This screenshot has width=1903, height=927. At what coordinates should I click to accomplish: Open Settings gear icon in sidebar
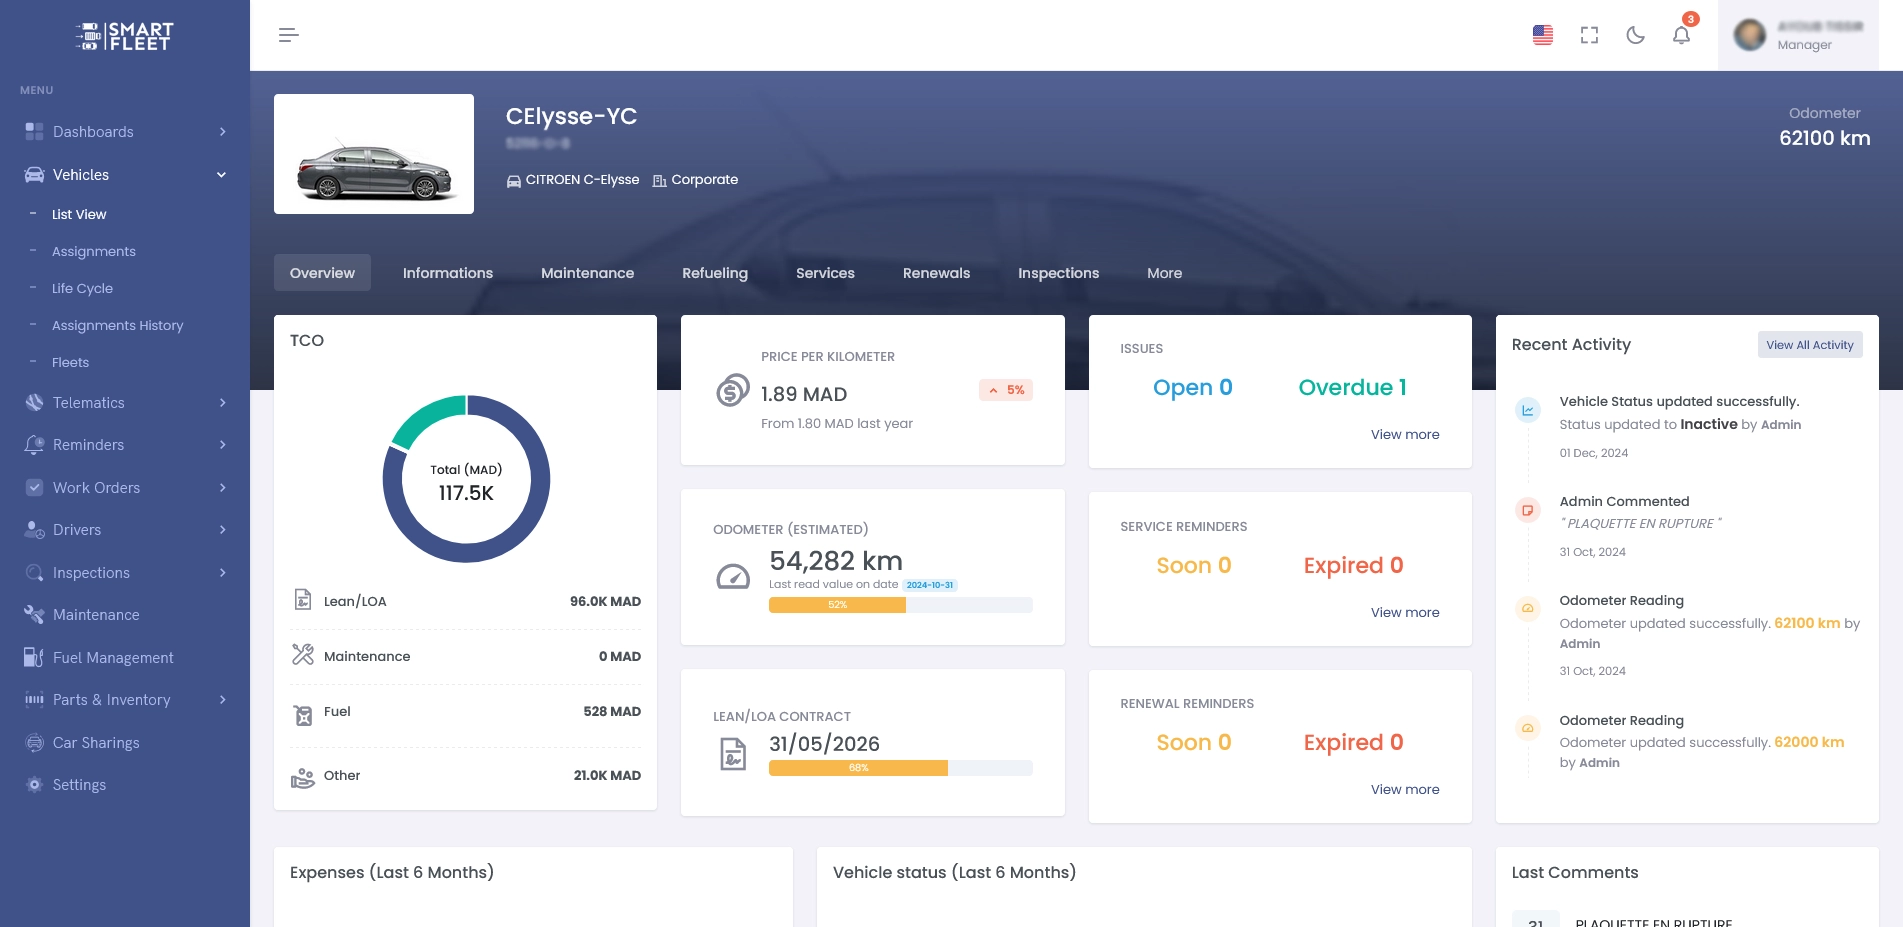(x=34, y=785)
